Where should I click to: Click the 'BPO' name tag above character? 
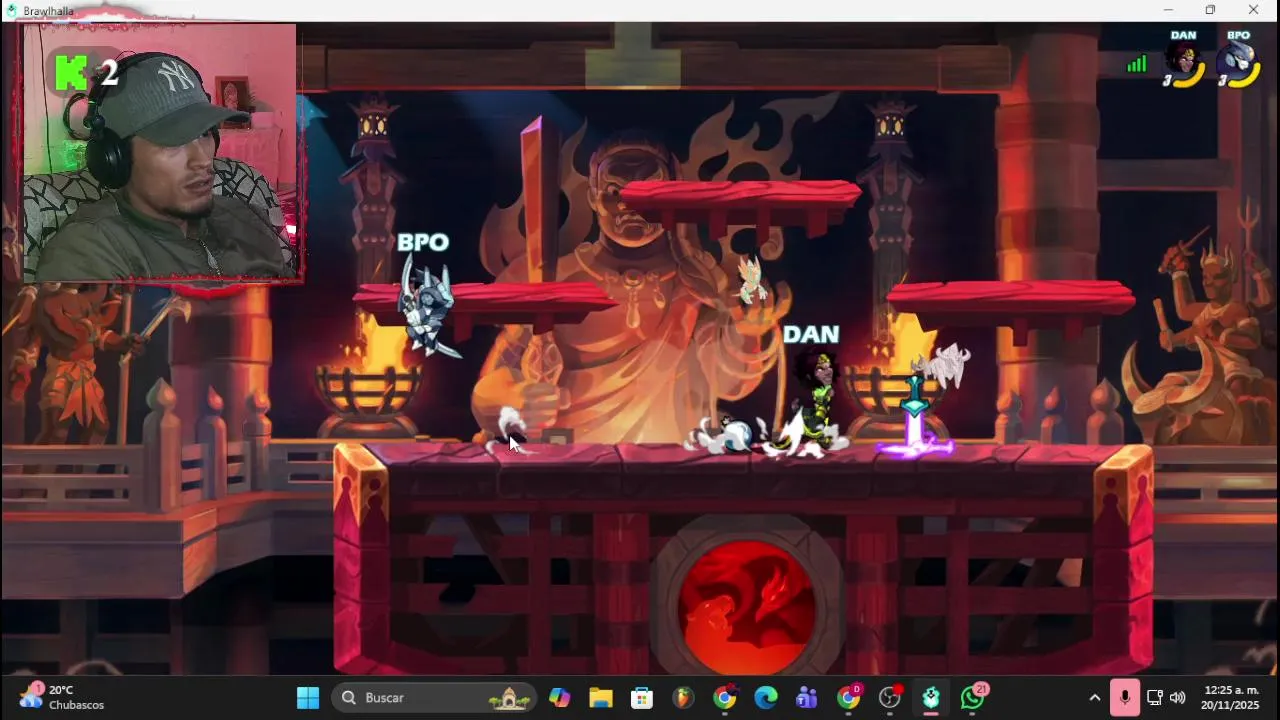click(x=423, y=243)
